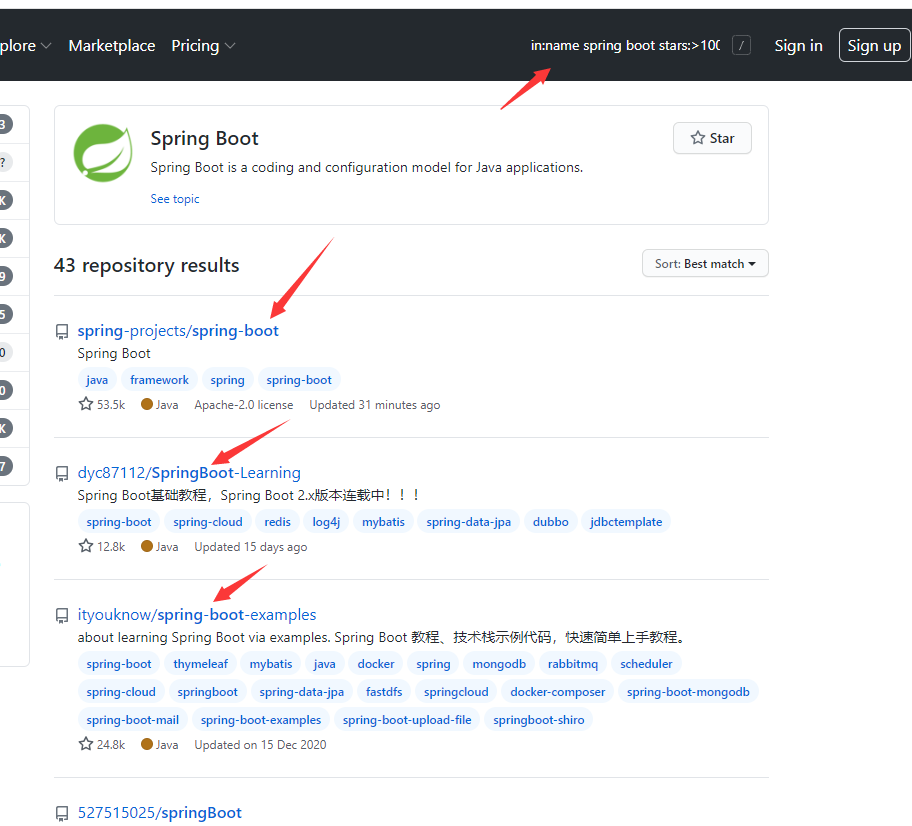Click the star icon beside 24.8k
This screenshot has height=826, width=912.
(86, 744)
